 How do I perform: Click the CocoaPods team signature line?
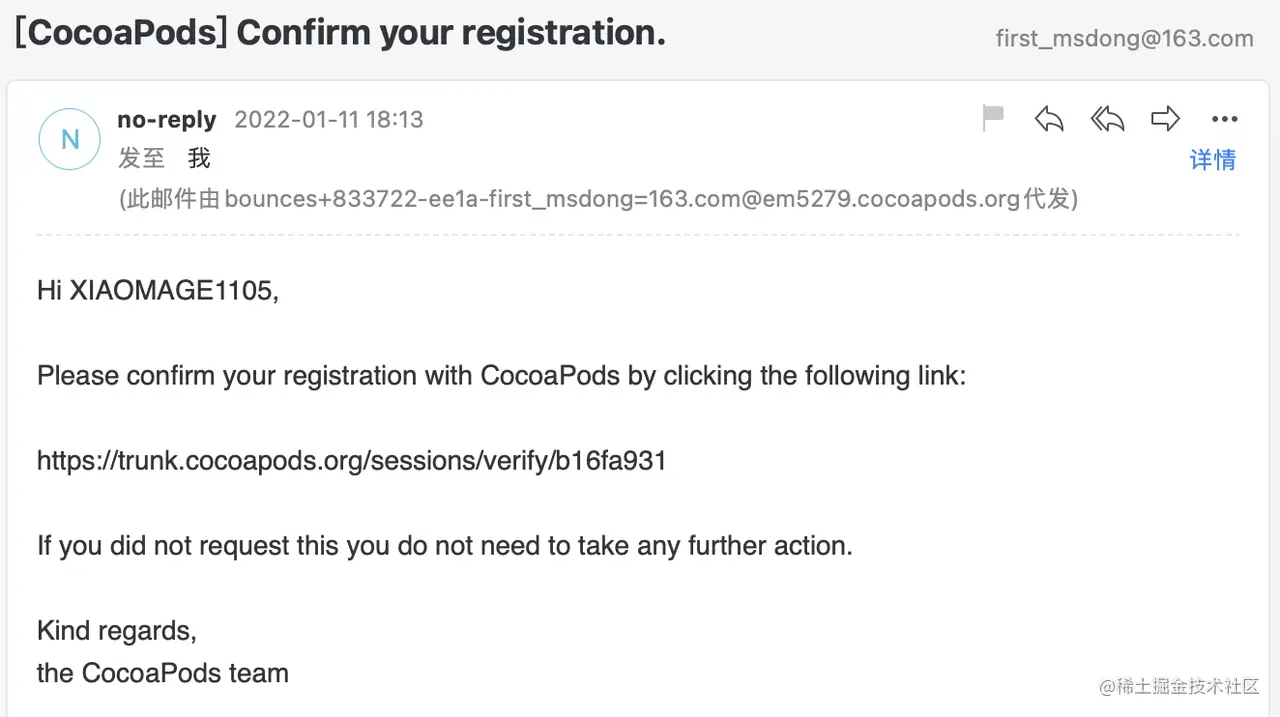tap(163, 673)
